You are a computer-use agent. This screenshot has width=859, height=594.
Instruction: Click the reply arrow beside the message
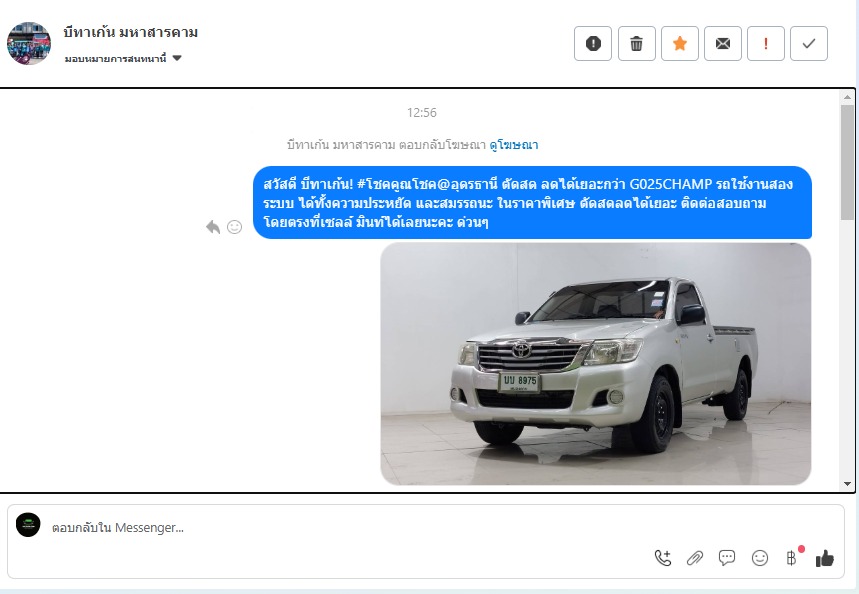click(213, 227)
